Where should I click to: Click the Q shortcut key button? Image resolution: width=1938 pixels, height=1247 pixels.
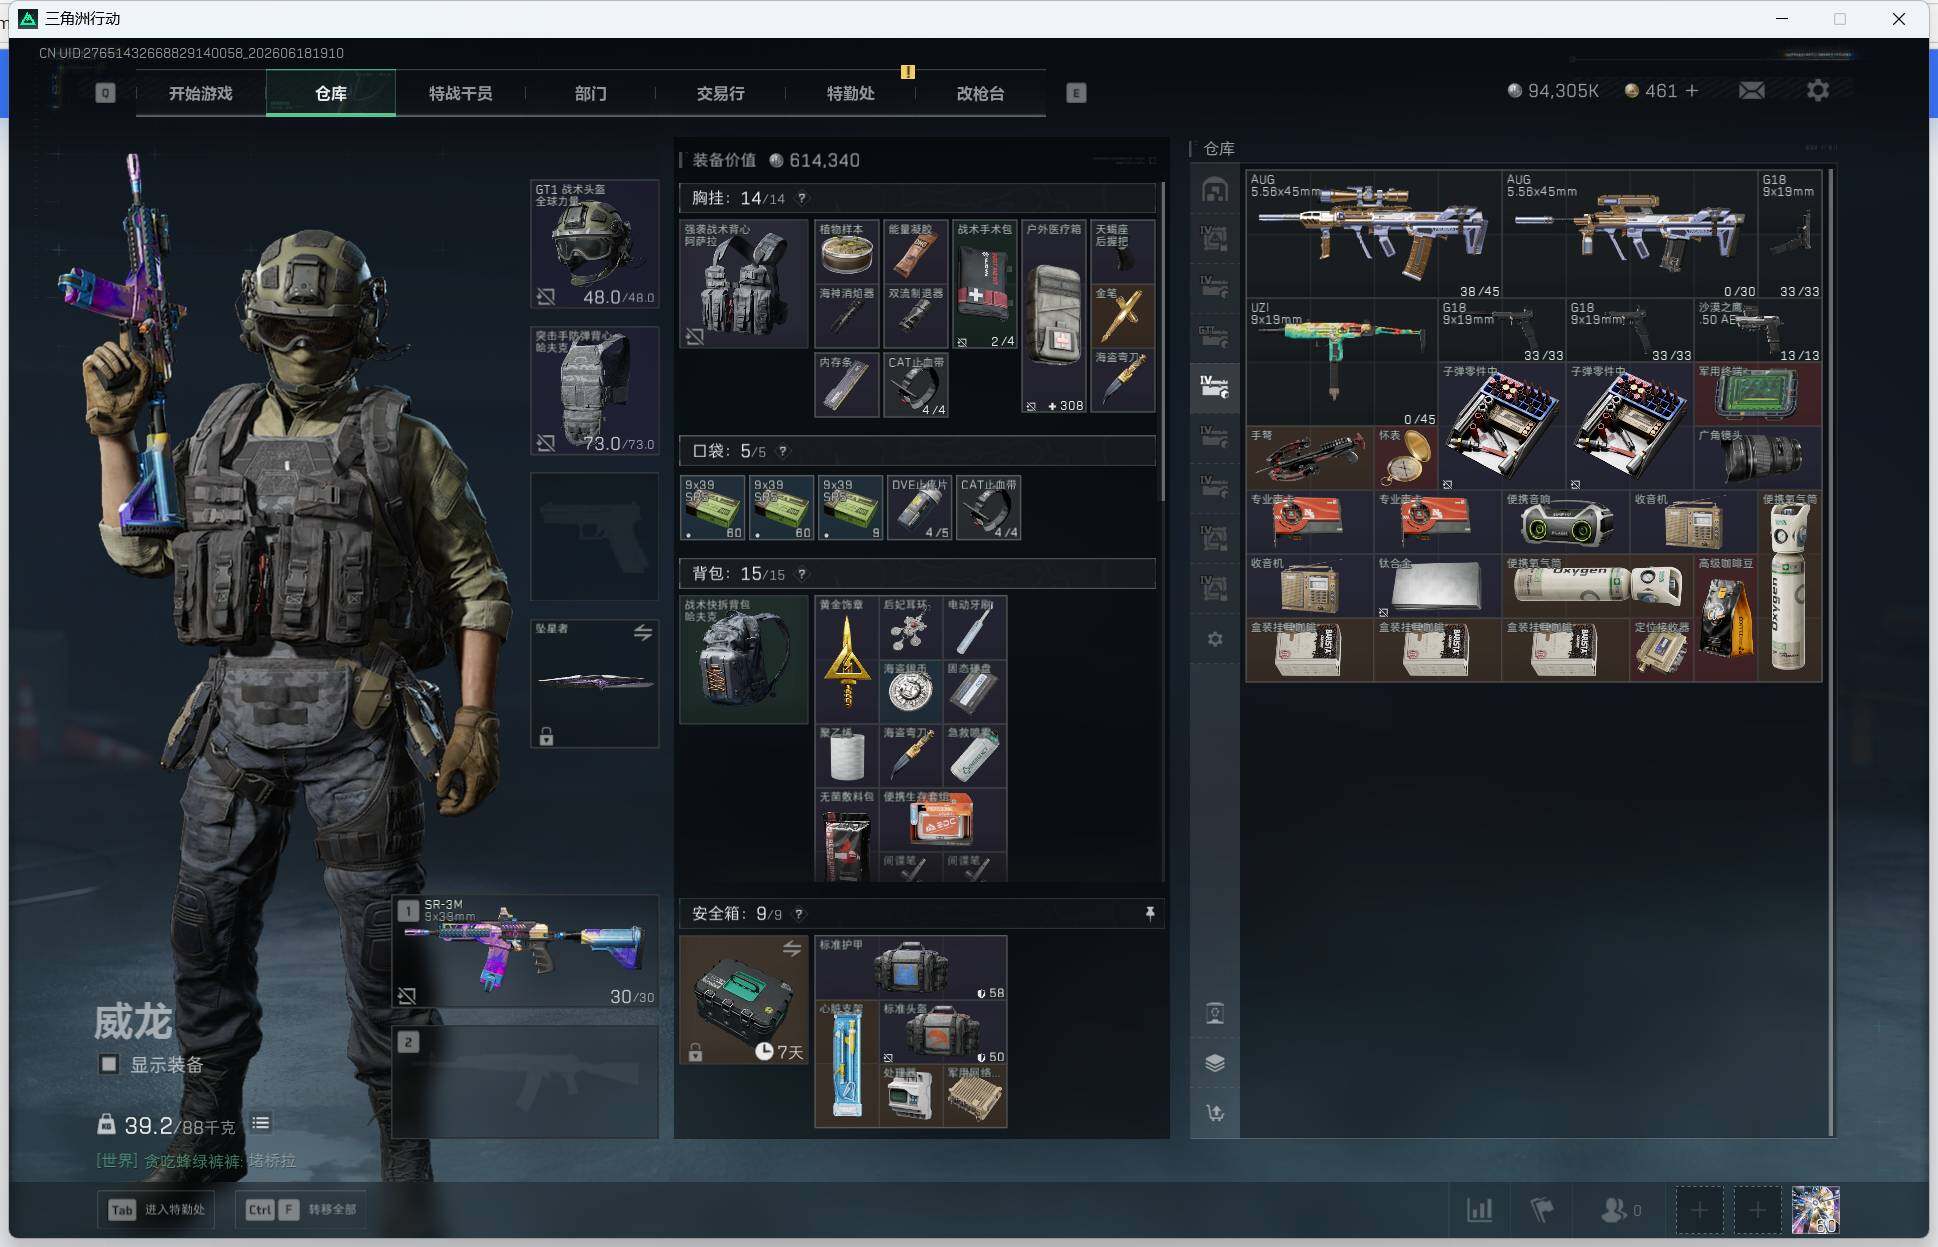click(x=105, y=93)
